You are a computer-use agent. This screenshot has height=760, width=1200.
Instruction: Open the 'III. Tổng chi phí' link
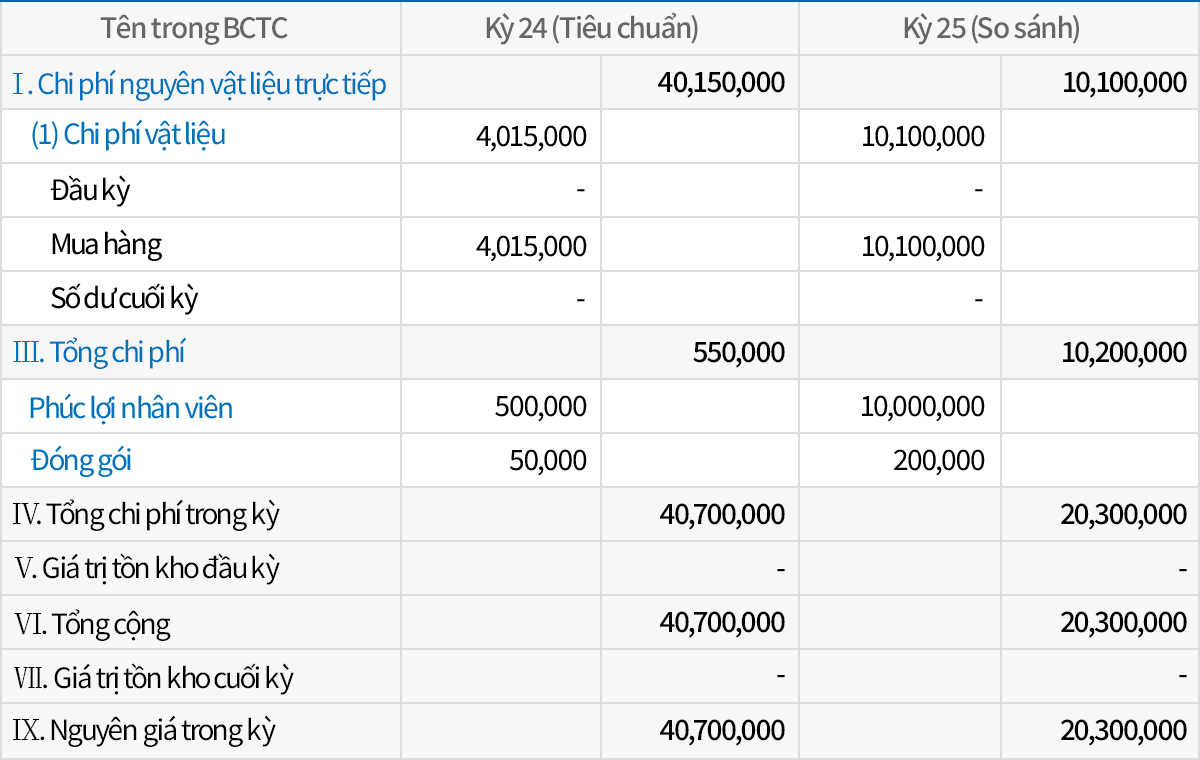tap(99, 353)
